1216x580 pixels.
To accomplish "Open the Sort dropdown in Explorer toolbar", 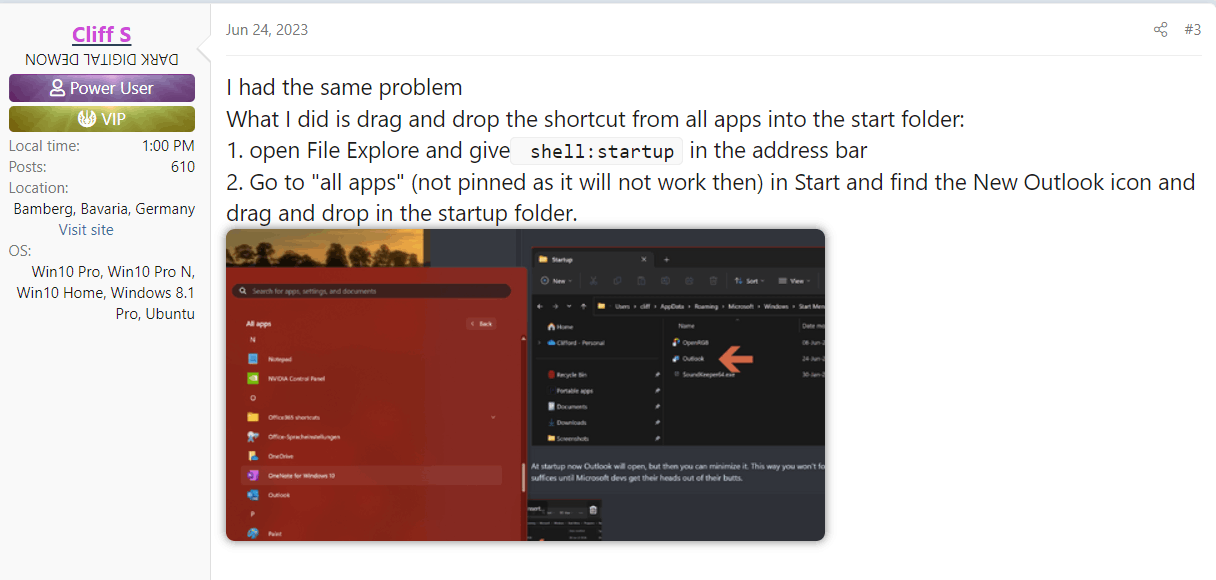I will [748, 281].
